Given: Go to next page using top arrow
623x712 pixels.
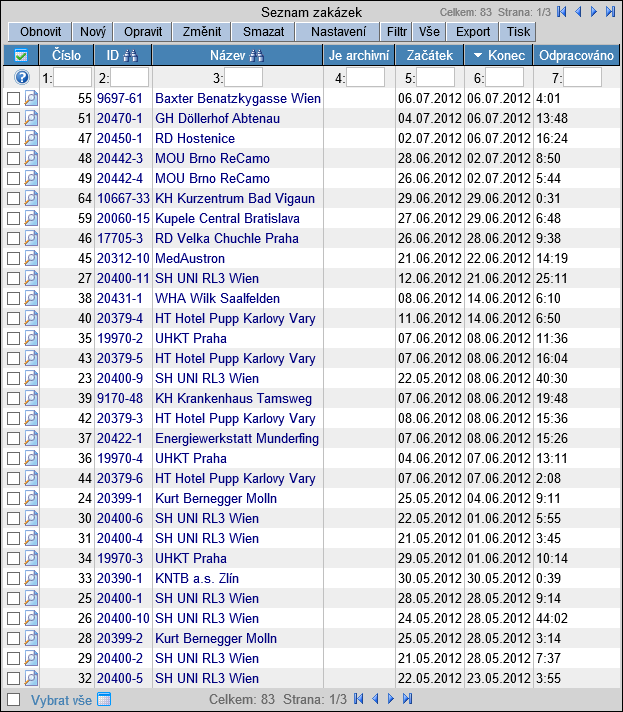Looking at the screenshot, I should (x=593, y=12).
